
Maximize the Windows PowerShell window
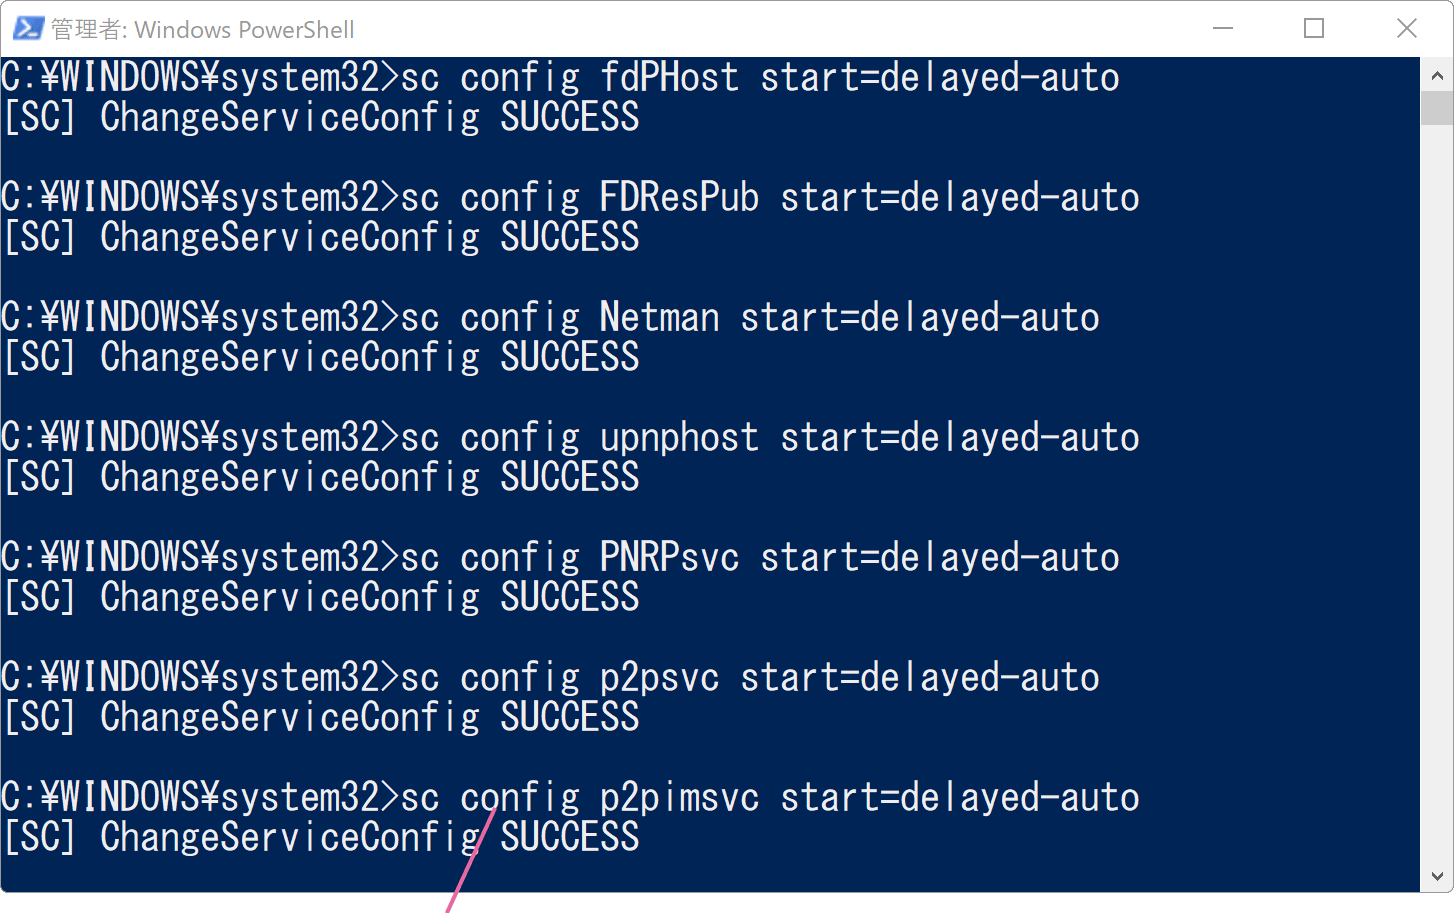coord(1314,29)
